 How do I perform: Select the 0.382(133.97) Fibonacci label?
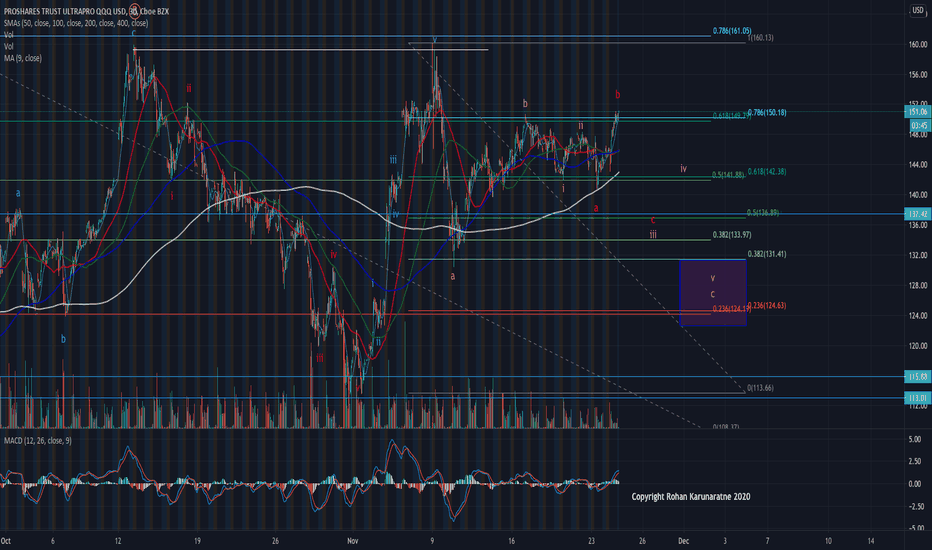click(x=732, y=235)
